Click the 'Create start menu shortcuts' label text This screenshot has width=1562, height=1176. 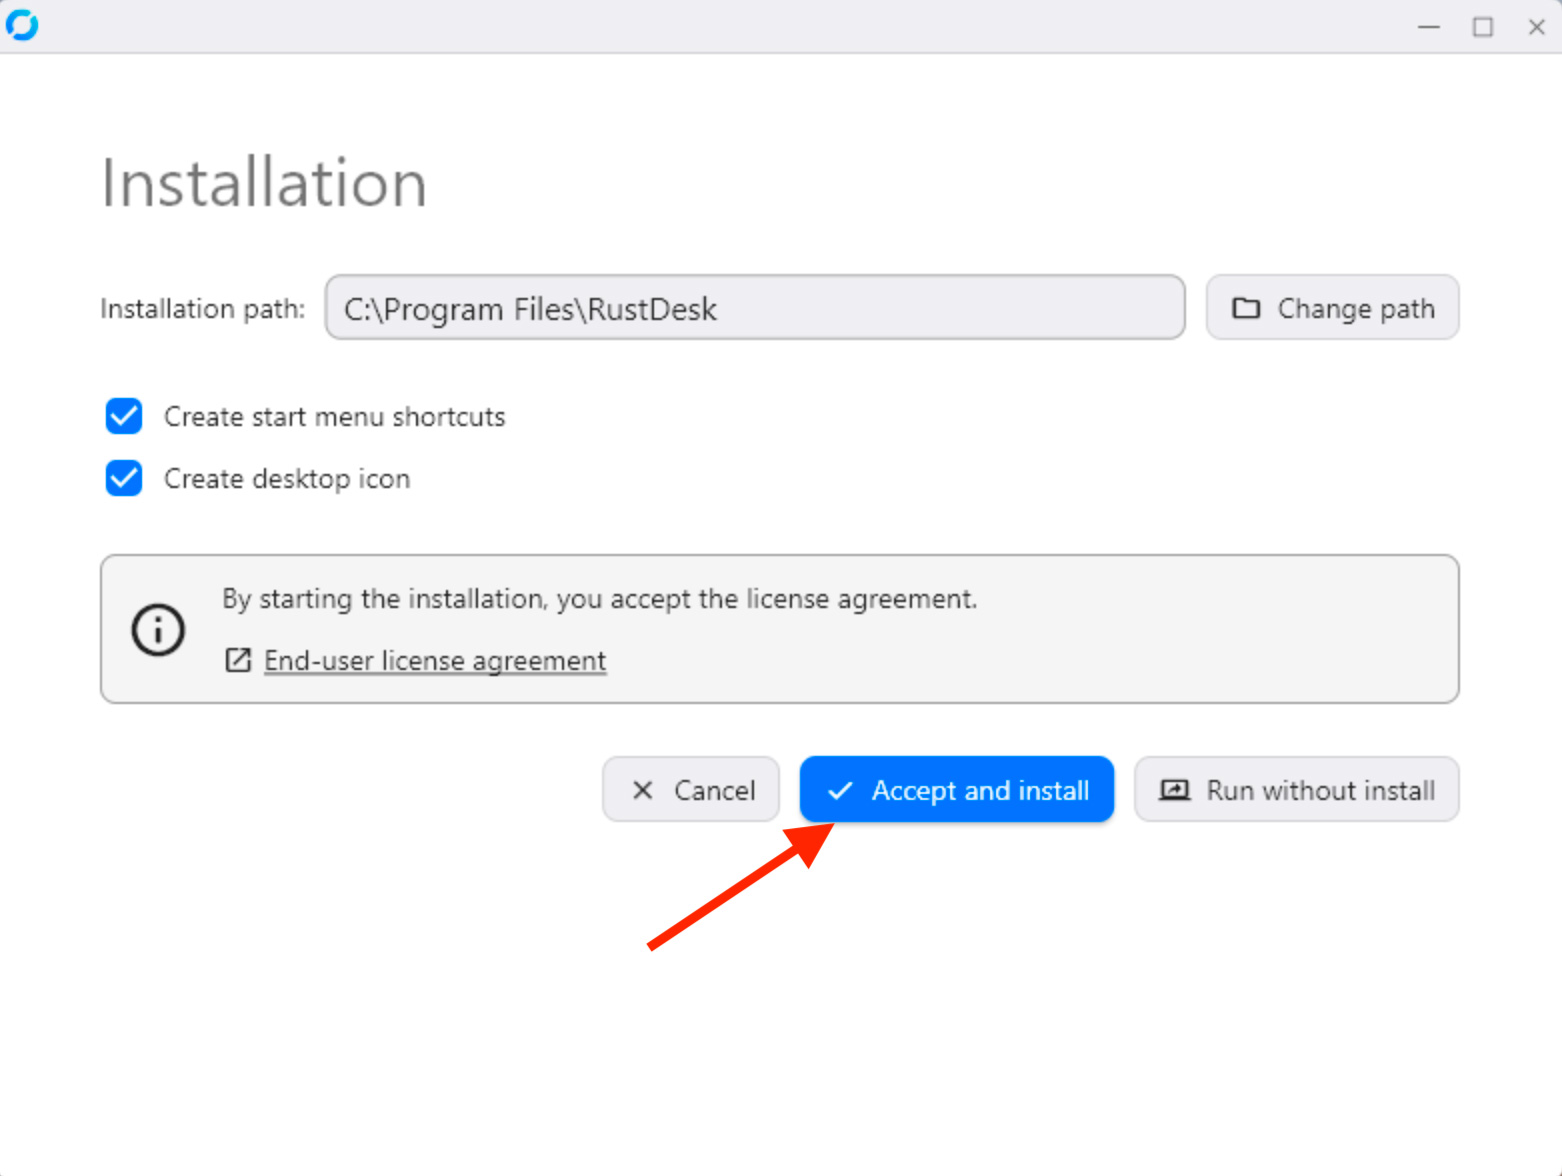(334, 416)
